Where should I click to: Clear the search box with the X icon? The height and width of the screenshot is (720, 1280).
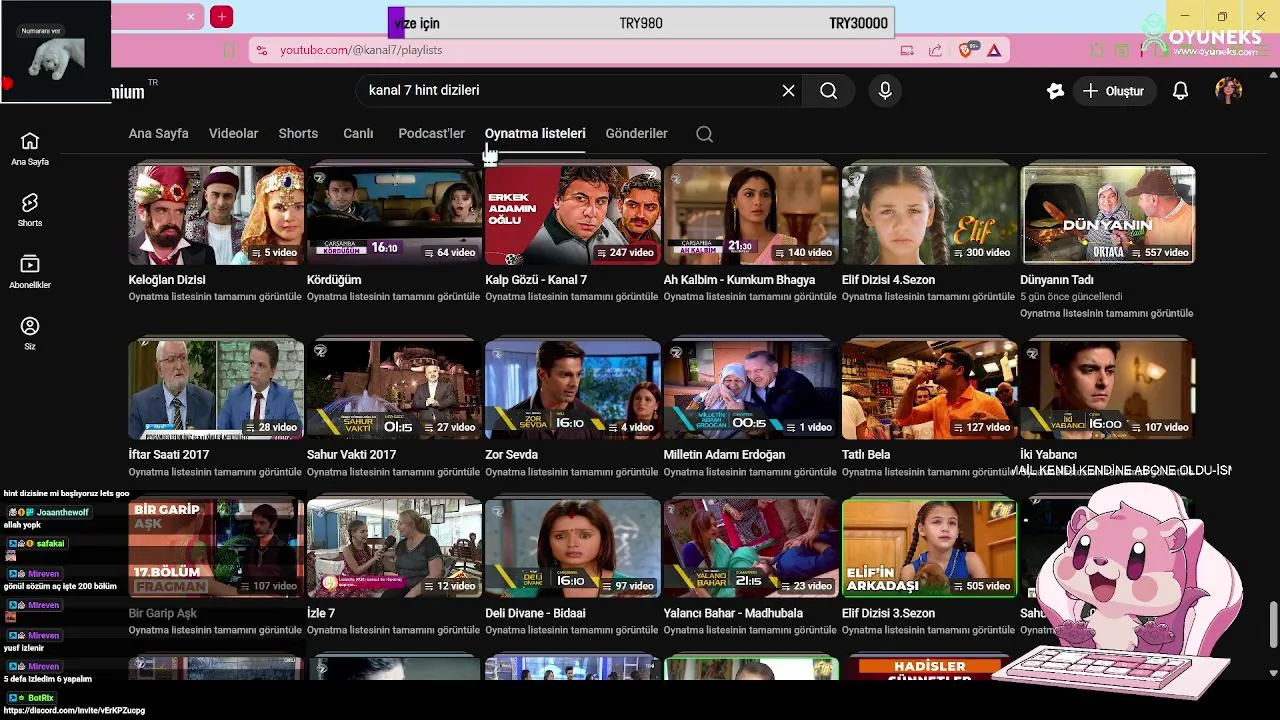pos(788,91)
